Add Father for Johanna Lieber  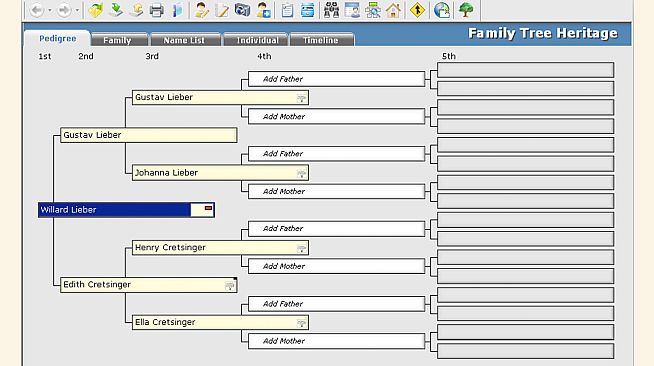337,154
